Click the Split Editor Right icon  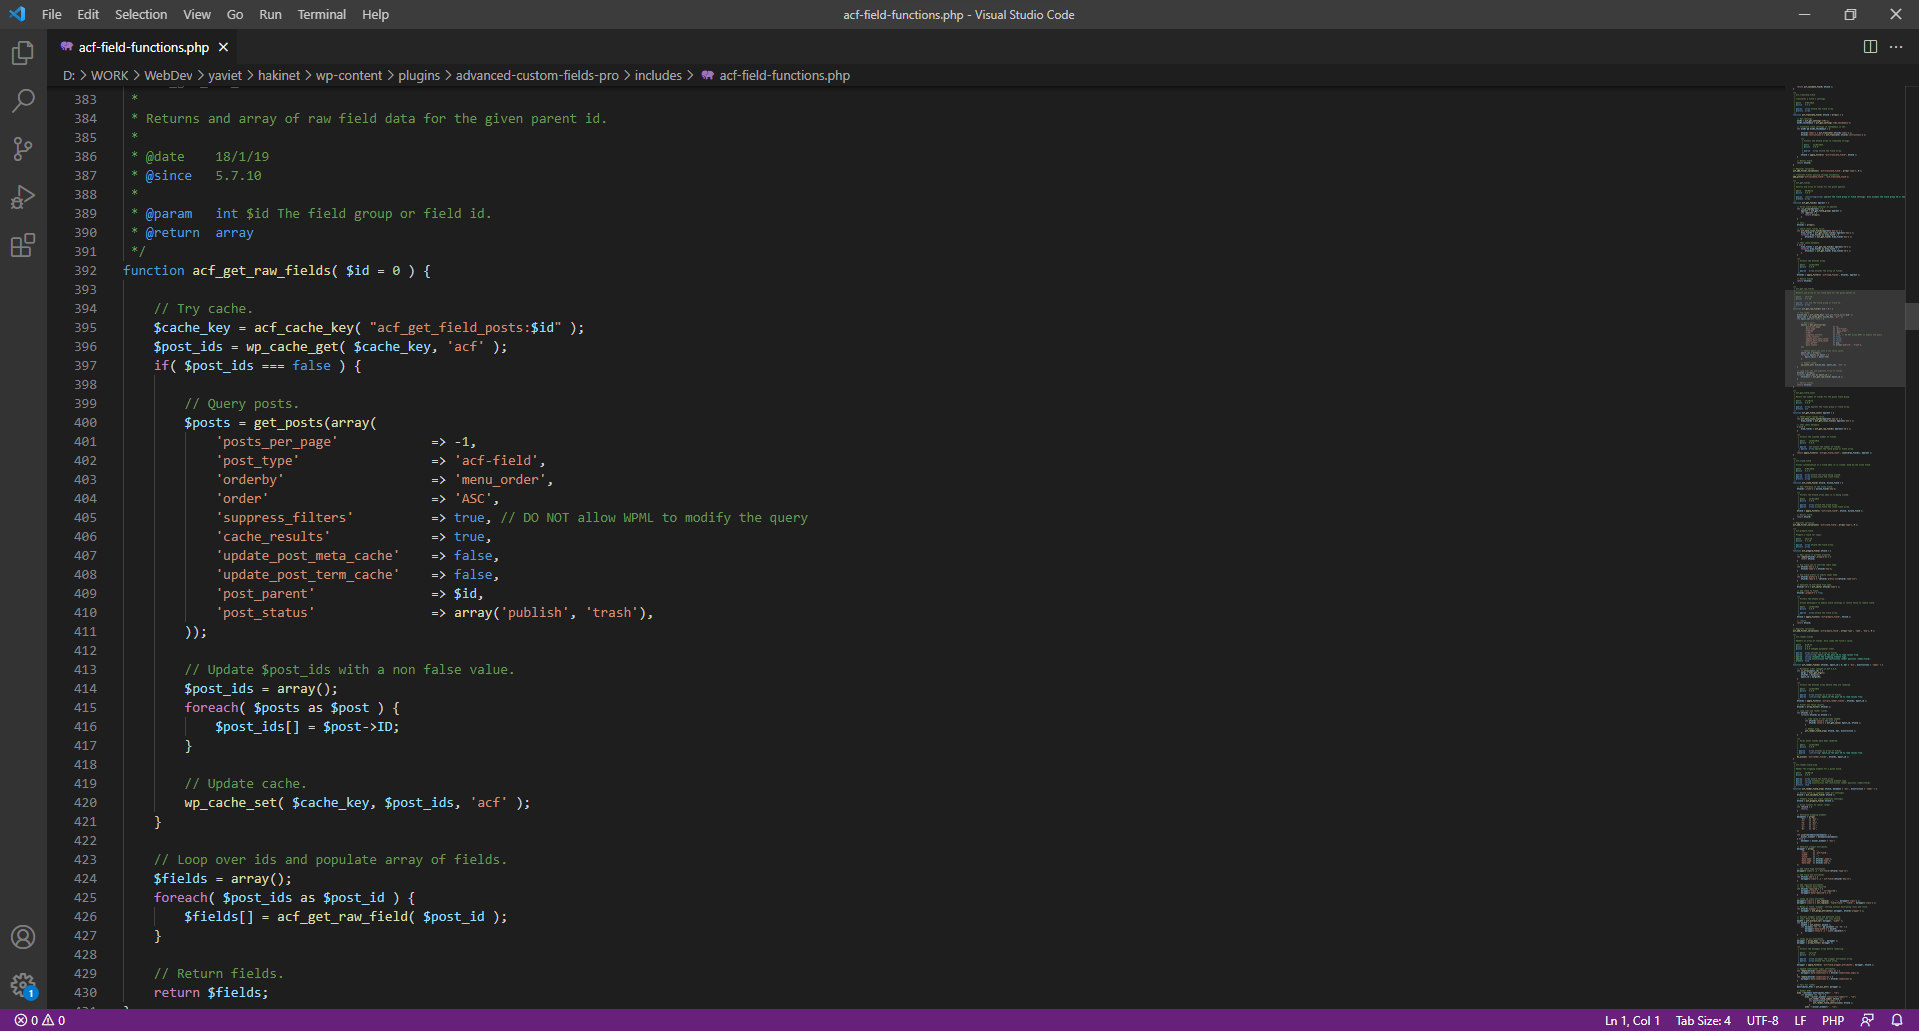pos(1870,47)
